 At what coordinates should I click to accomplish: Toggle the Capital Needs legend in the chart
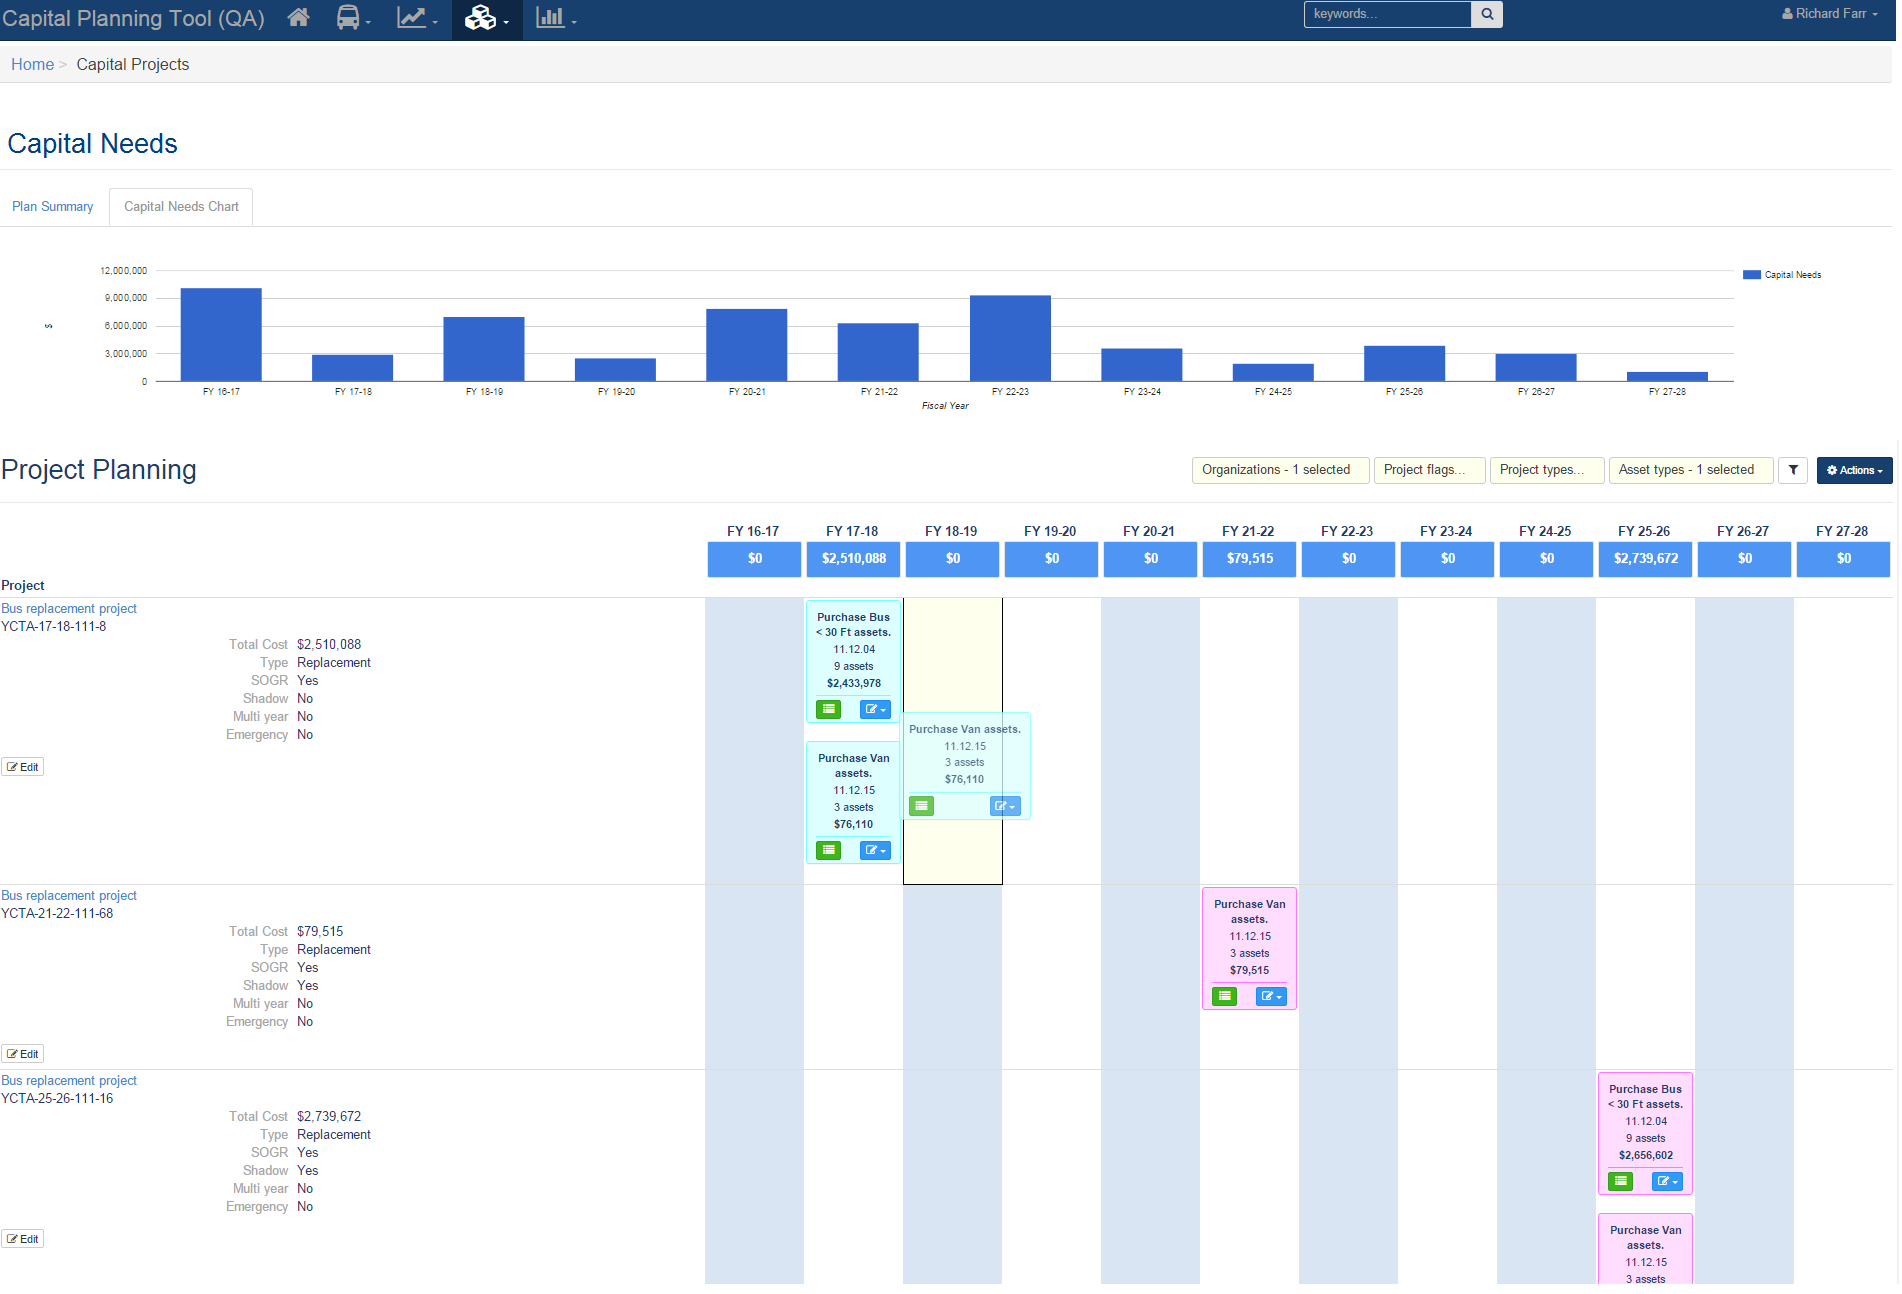1782,274
